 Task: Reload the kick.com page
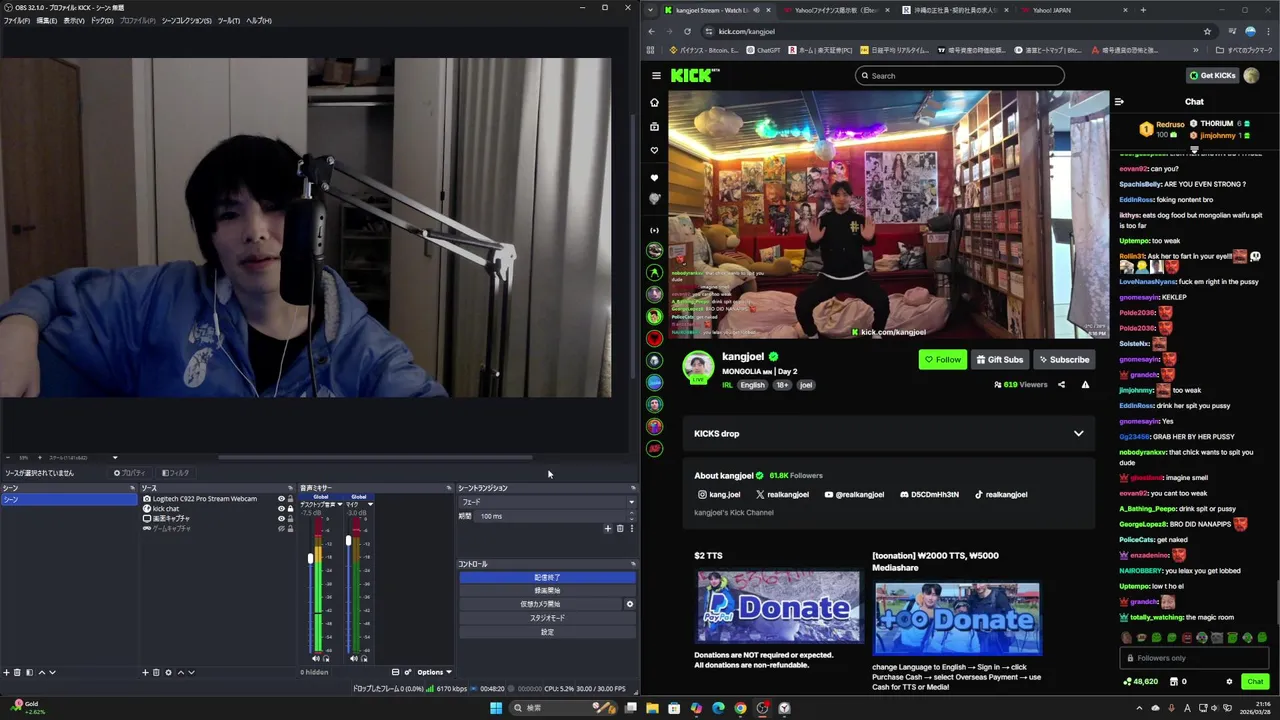[688, 31]
